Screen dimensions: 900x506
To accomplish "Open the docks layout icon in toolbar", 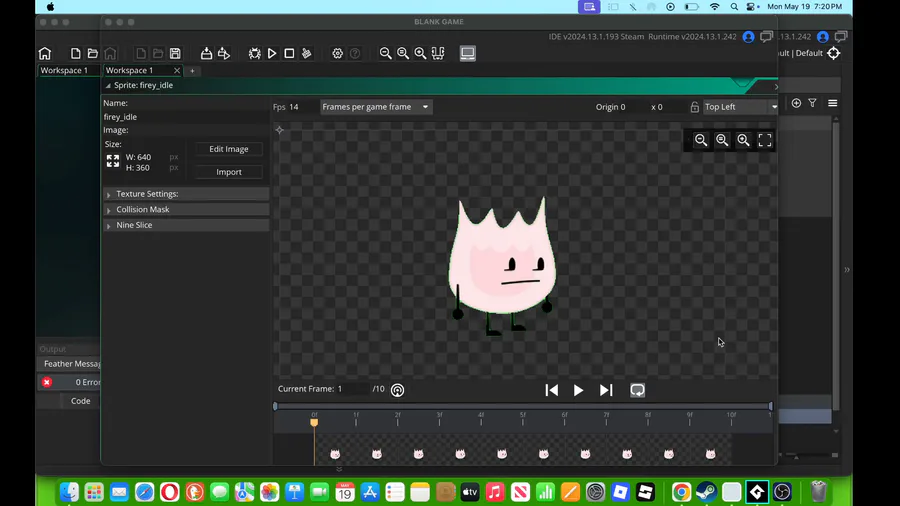I will point(438,53).
